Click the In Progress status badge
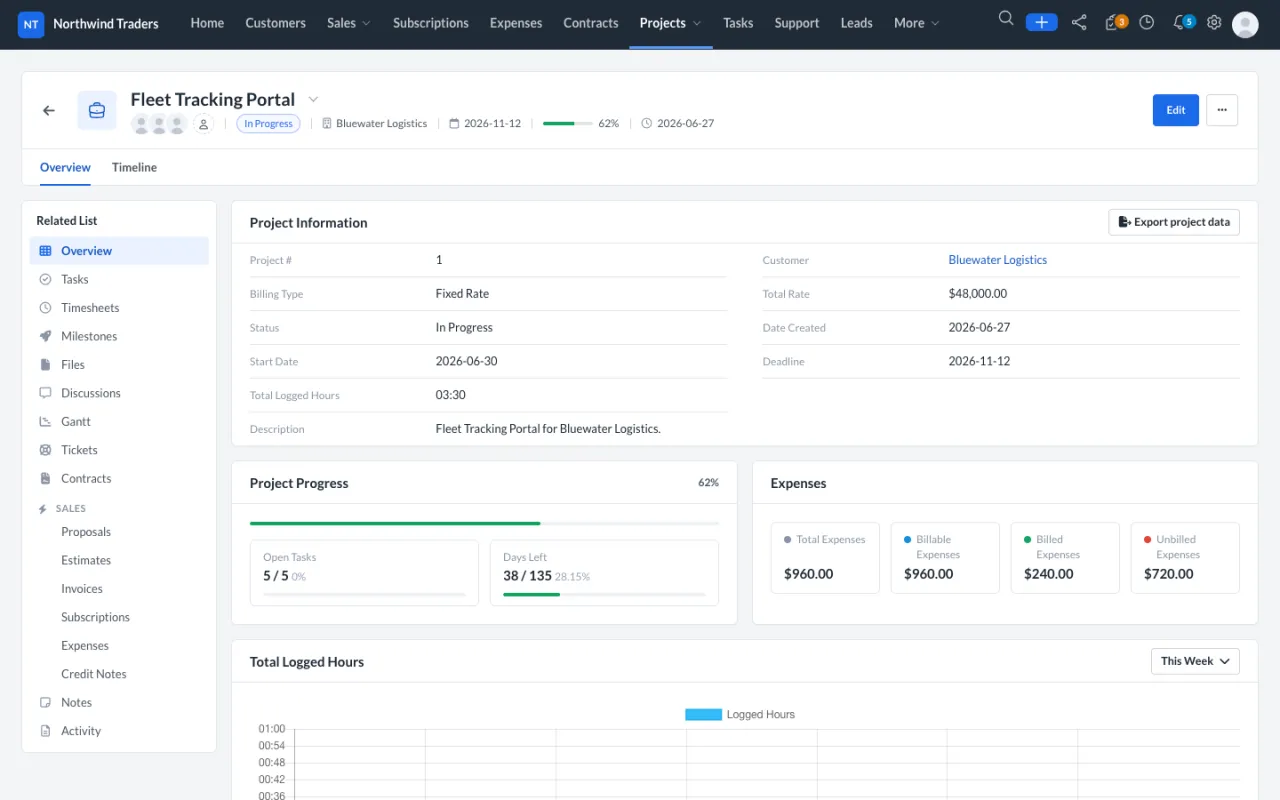This screenshot has height=800, width=1280. point(268,124)
